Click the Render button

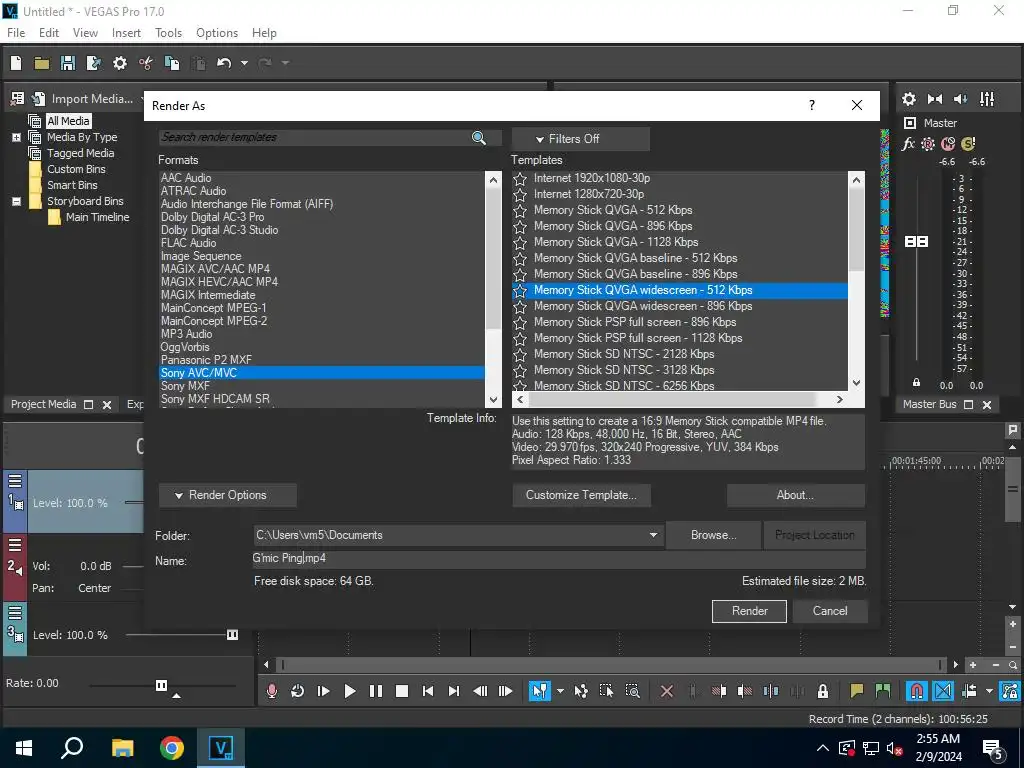click(749, 611)
